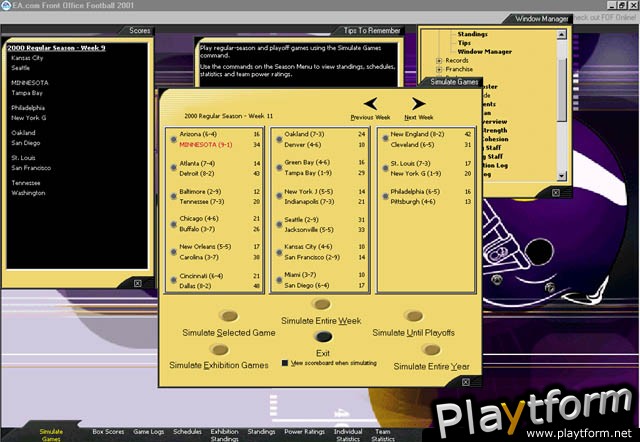
Task: Click the Simulate Games title tab
Action: (454, 82)
